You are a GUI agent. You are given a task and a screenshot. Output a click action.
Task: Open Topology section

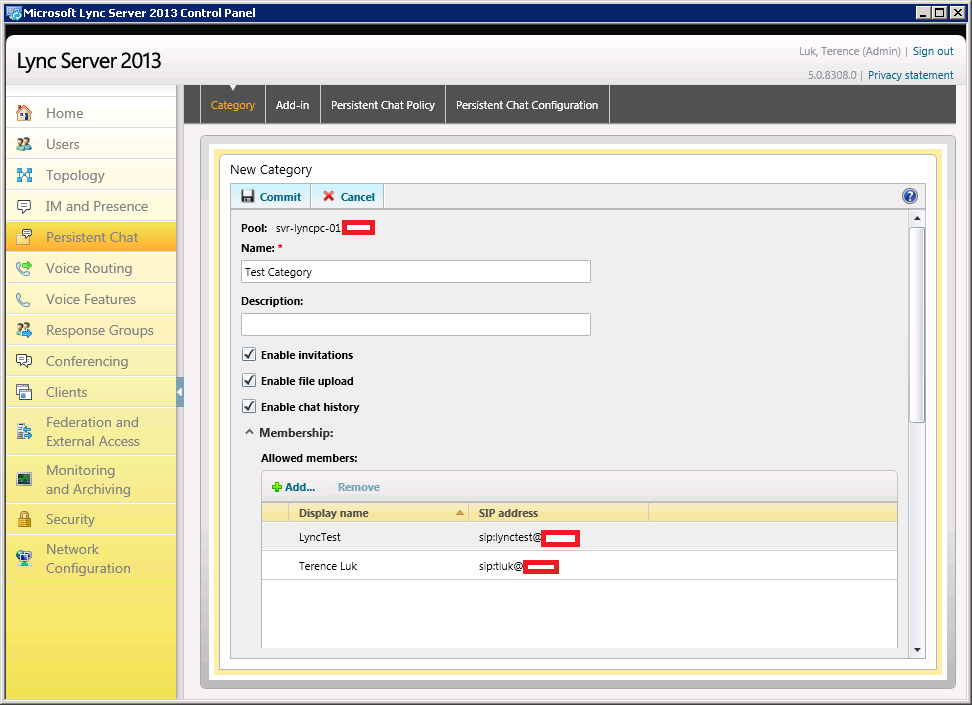[91, 175]
